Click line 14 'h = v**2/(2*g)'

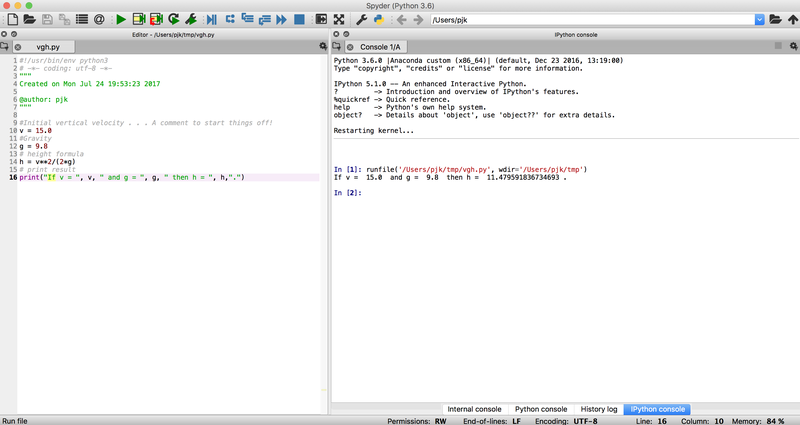click(x=47, y=162)
